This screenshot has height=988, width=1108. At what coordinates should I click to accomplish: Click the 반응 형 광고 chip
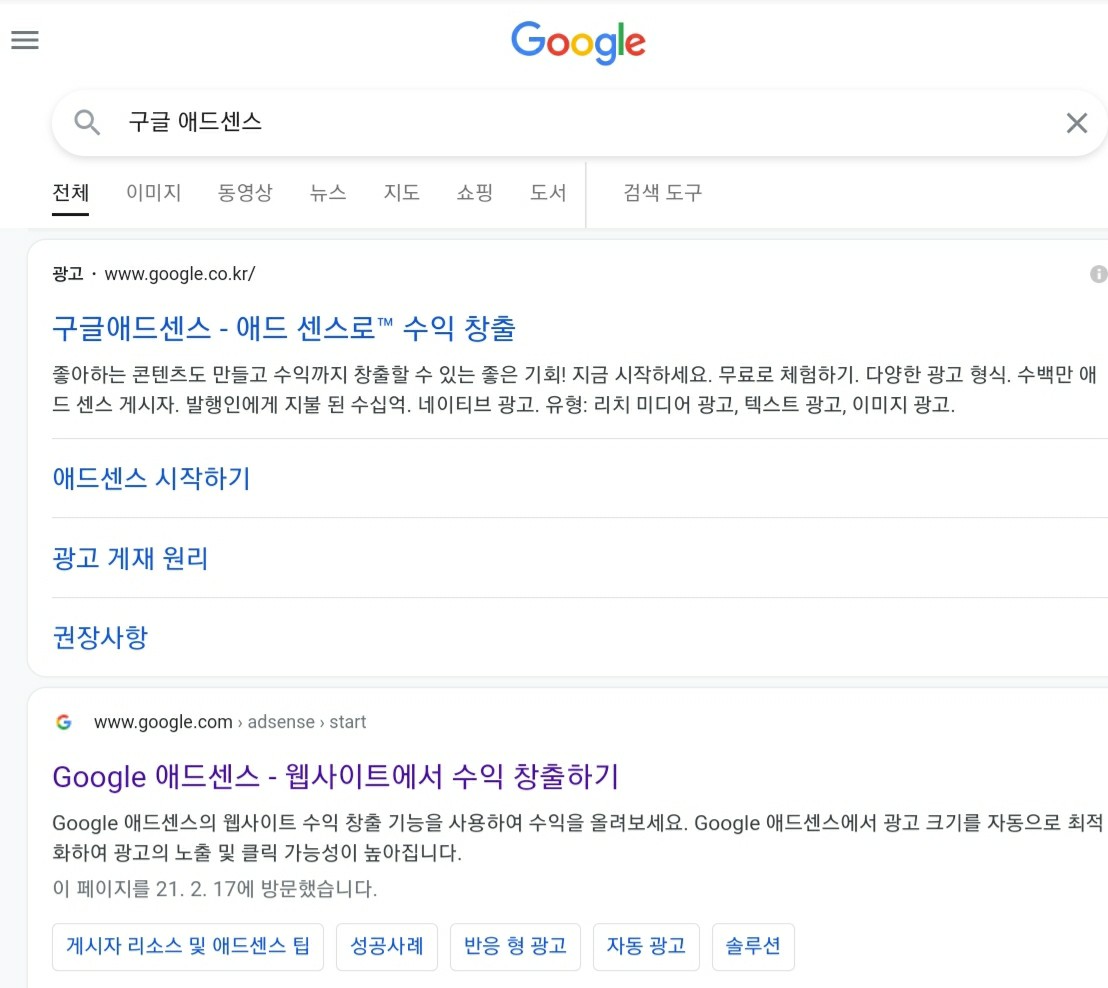coord(515,946)
